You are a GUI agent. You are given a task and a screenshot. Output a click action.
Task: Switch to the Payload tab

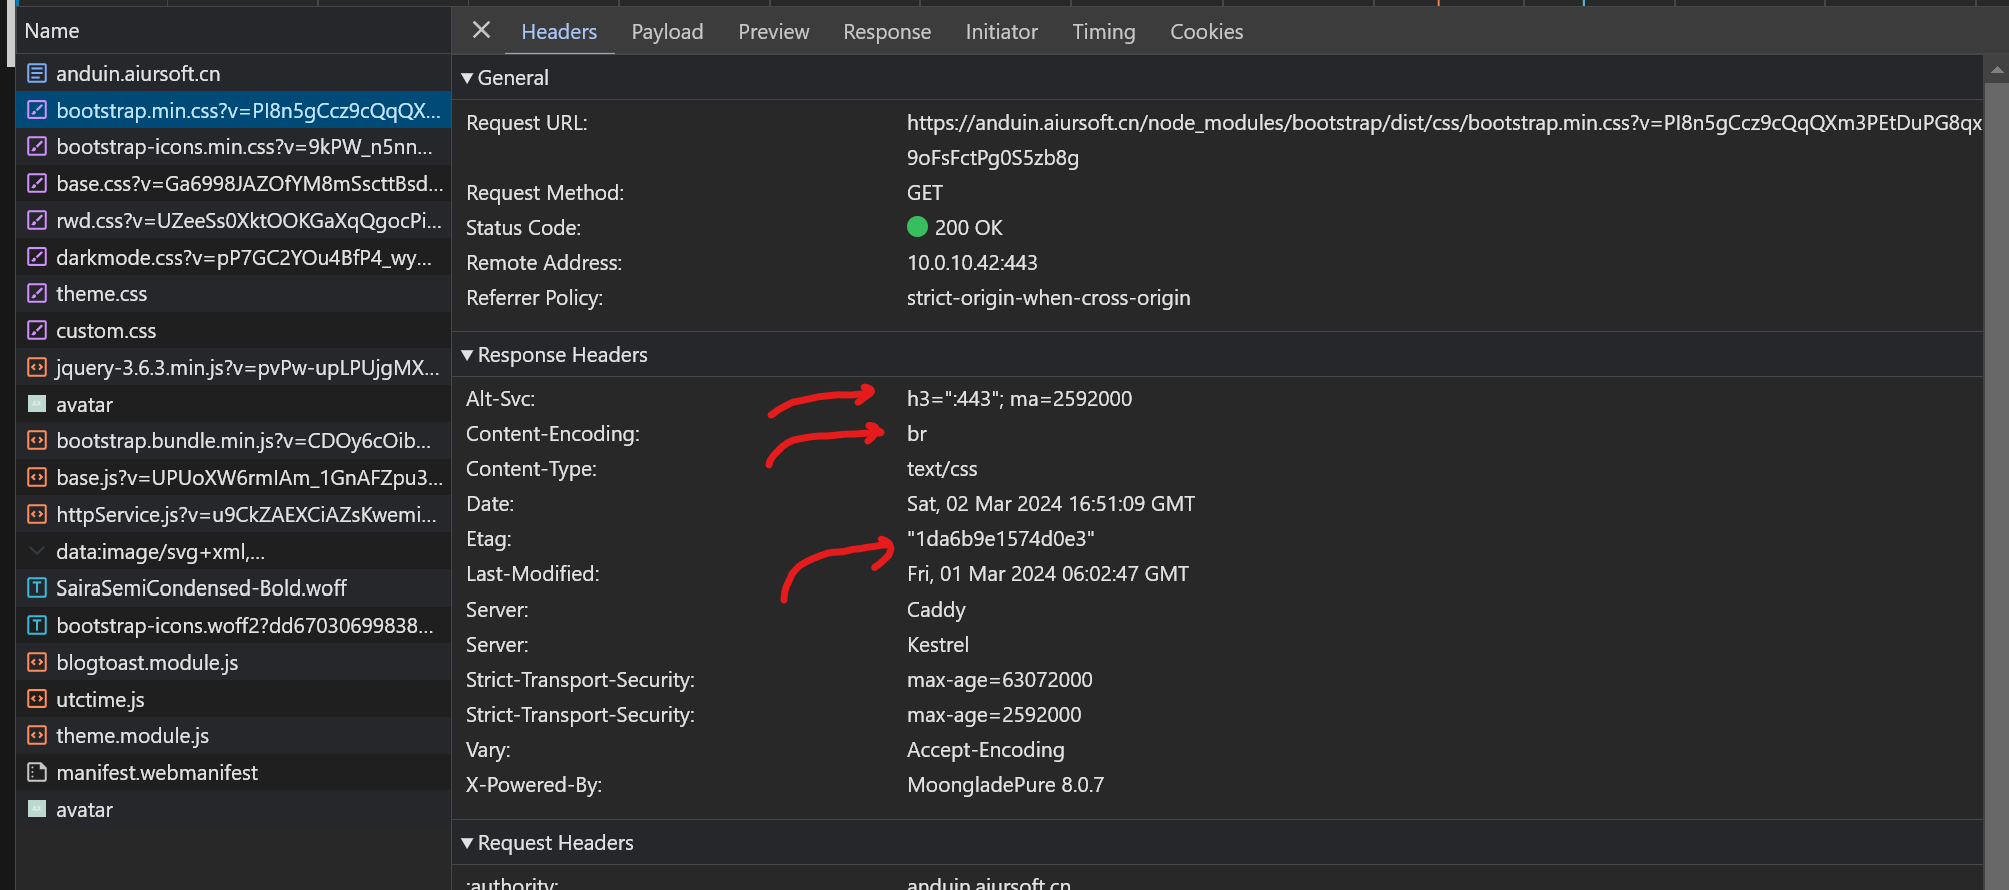click(x=667, y=32)
